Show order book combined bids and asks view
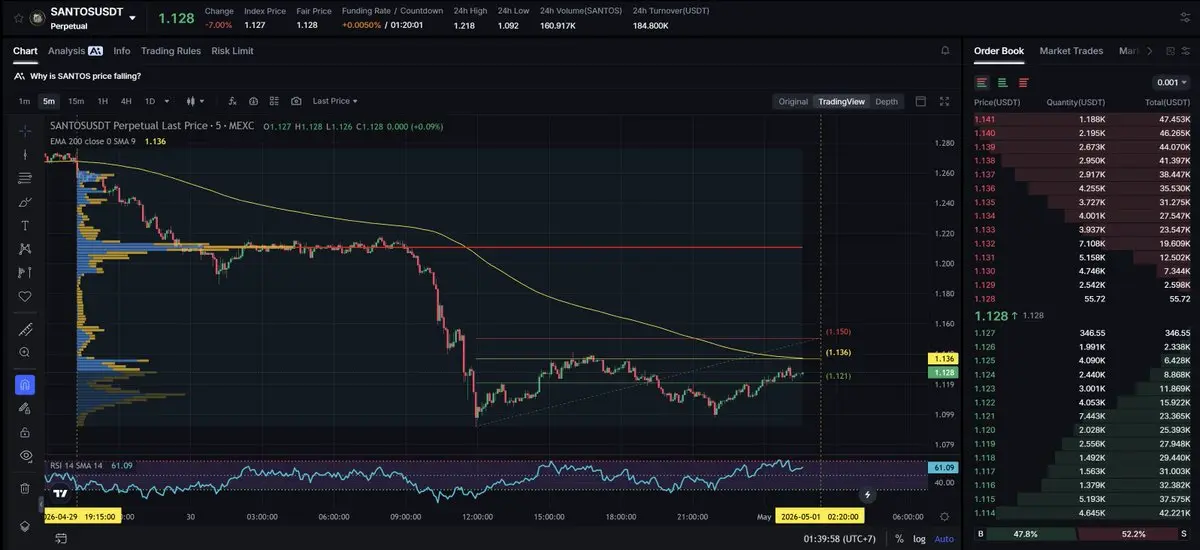This screenshot has width=1200, height=550. point(982,82)
